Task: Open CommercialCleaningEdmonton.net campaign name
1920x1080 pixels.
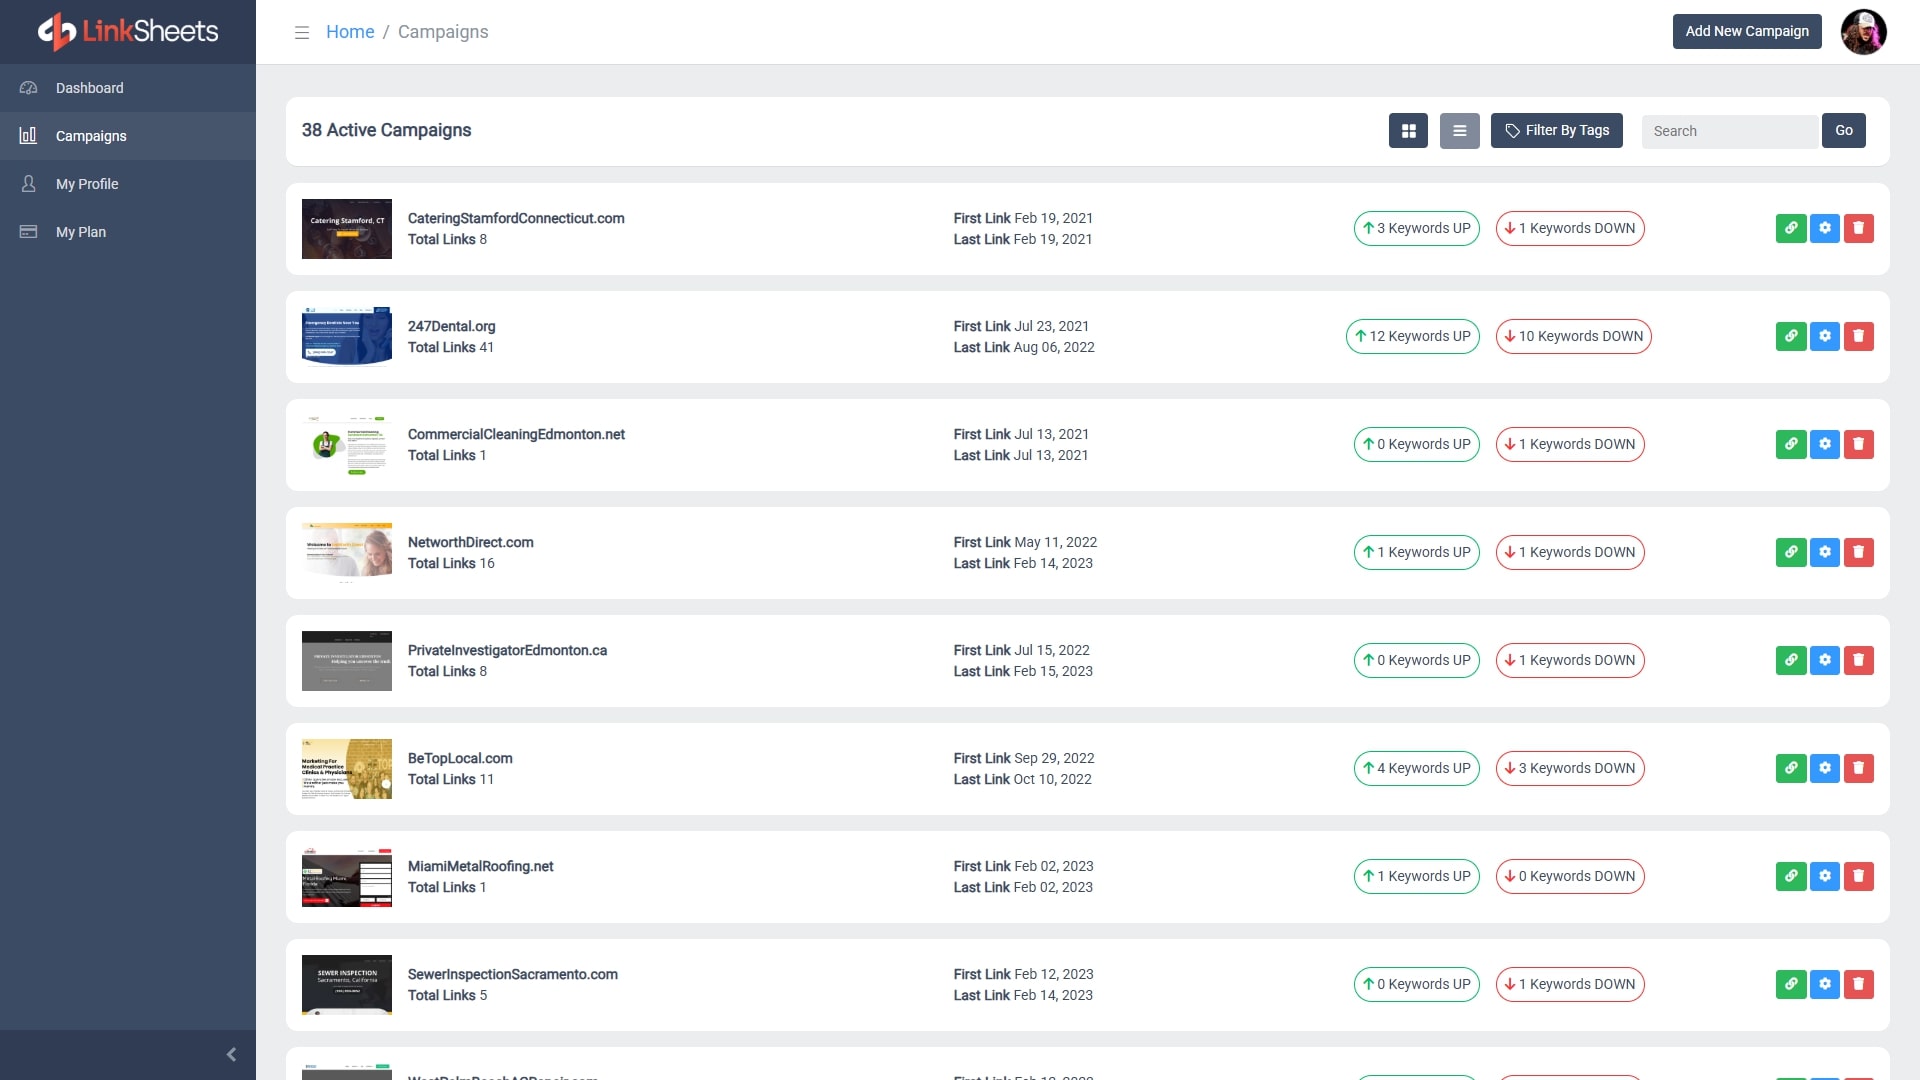Action: pyautogui.click(x=516, y=434)
